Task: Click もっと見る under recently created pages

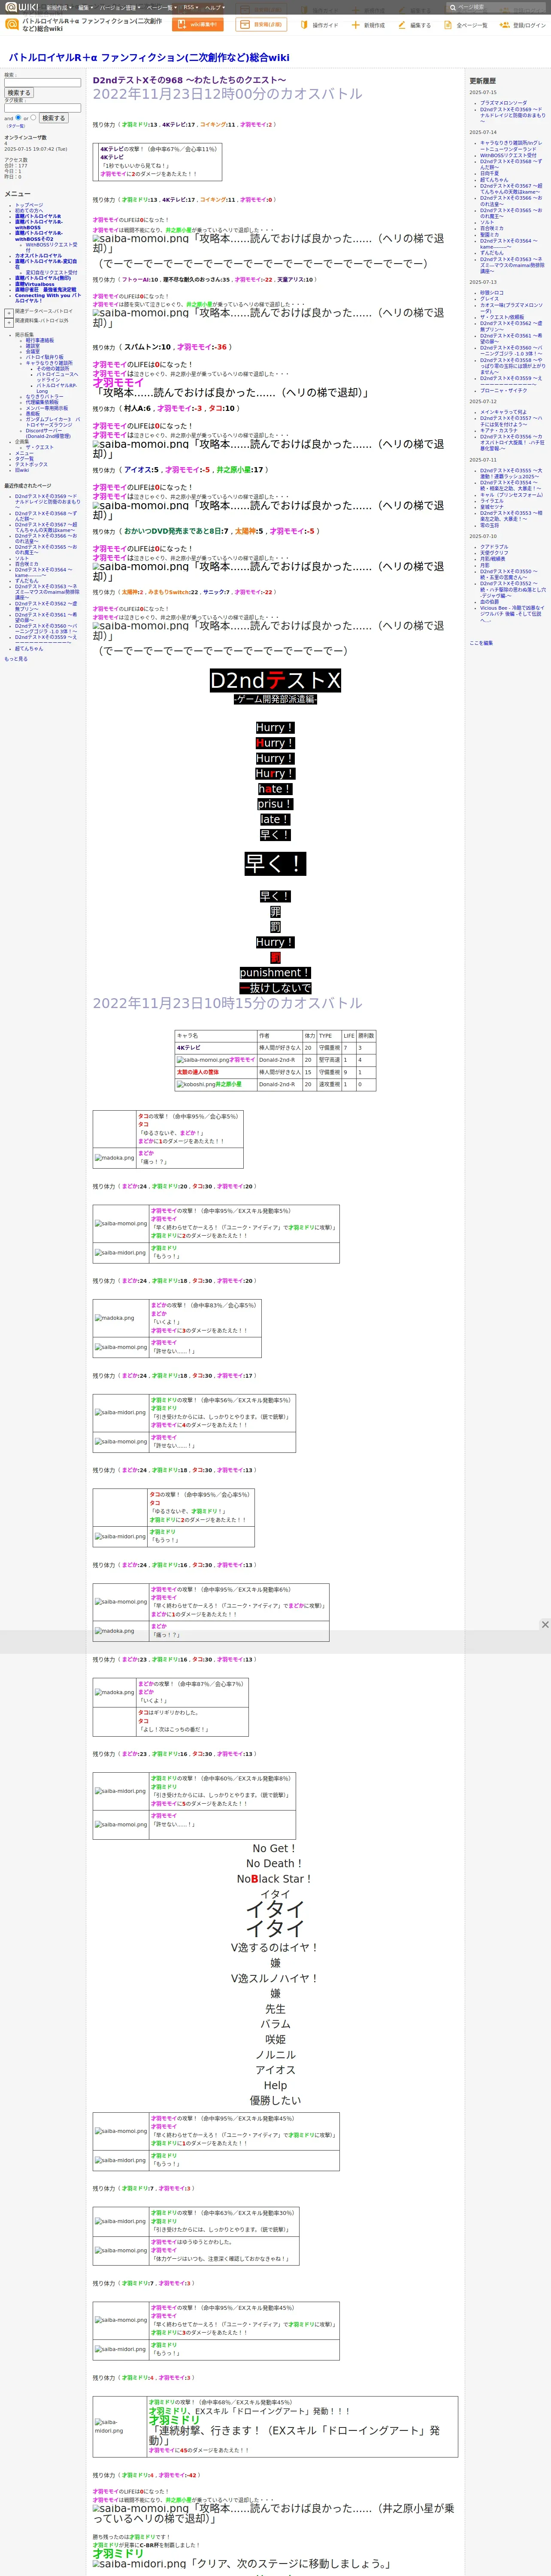Action: click(x=16, y=659)
